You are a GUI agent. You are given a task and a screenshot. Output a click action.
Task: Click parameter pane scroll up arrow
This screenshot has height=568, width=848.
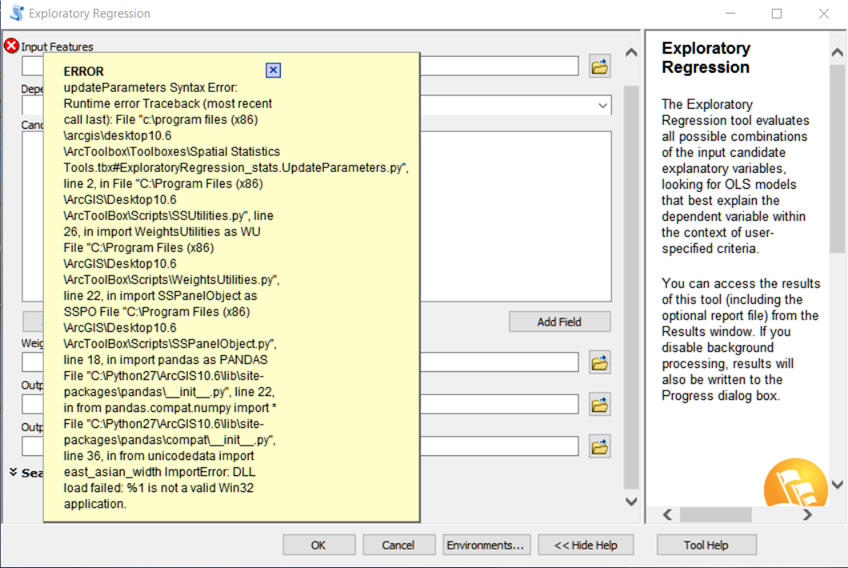tap(631, 52)
